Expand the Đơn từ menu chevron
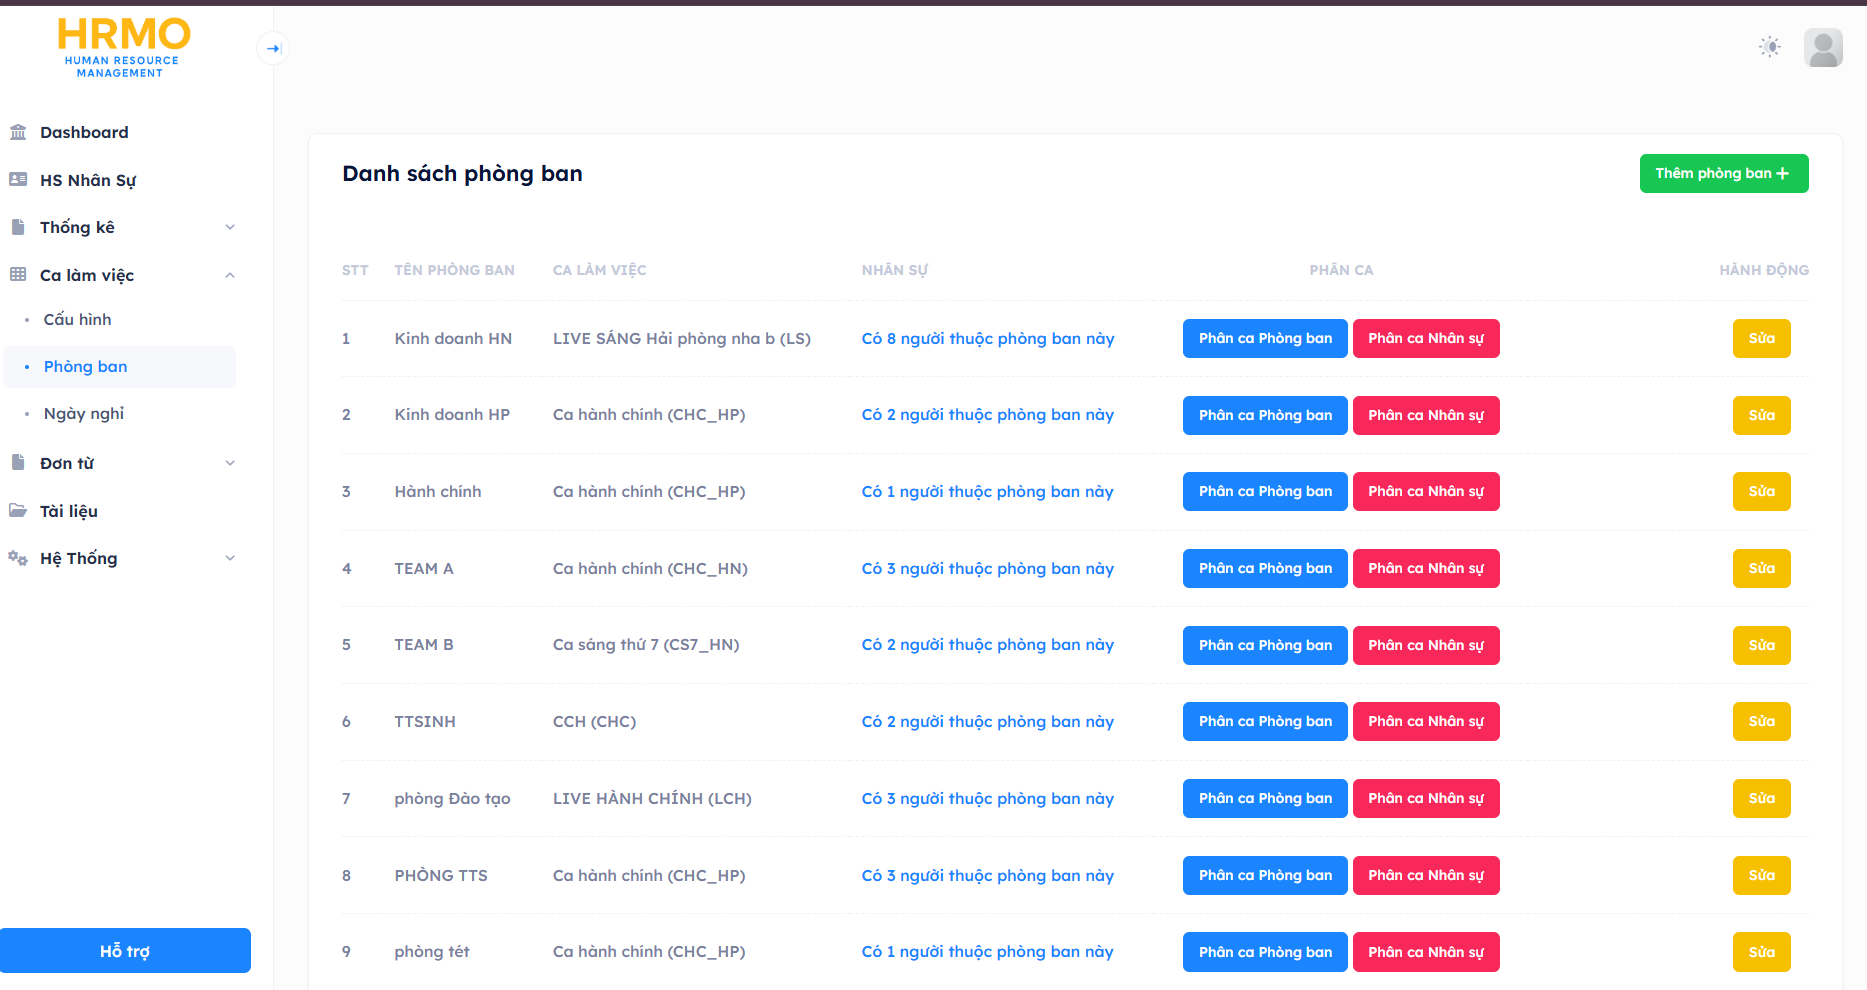1867x990 pixels. 230,463
